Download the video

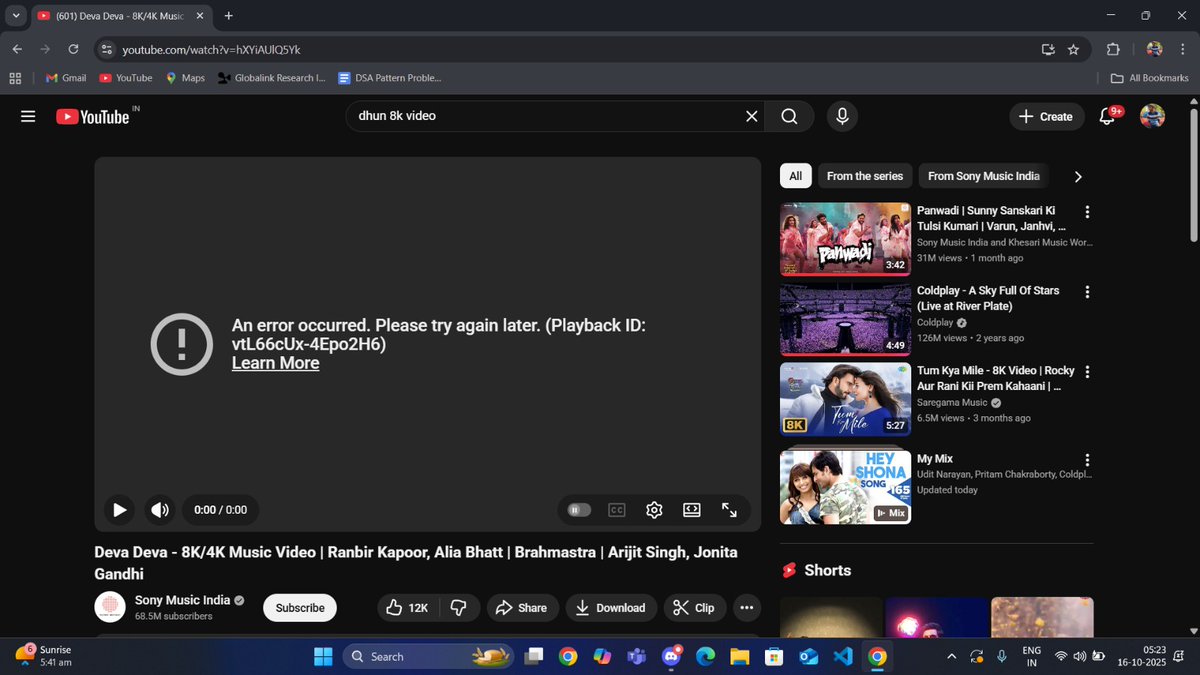[610, 608]
